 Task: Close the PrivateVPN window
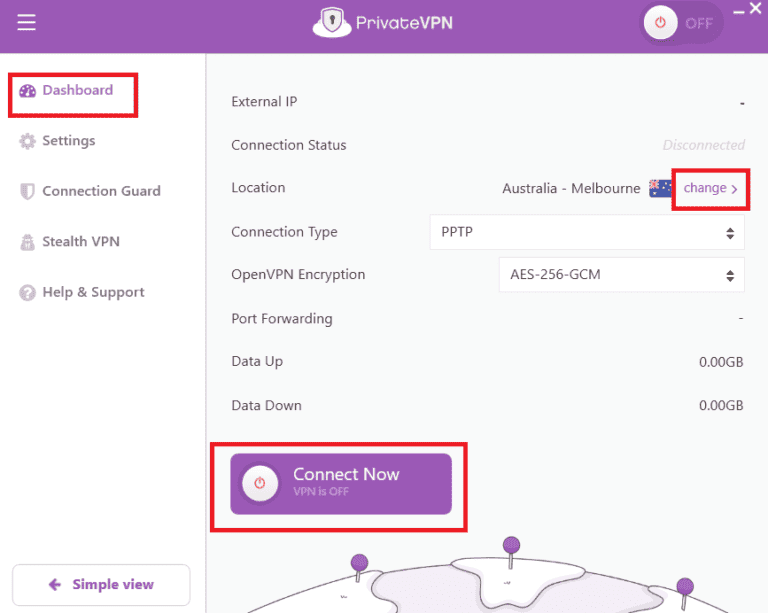click(x=756, y=9)
